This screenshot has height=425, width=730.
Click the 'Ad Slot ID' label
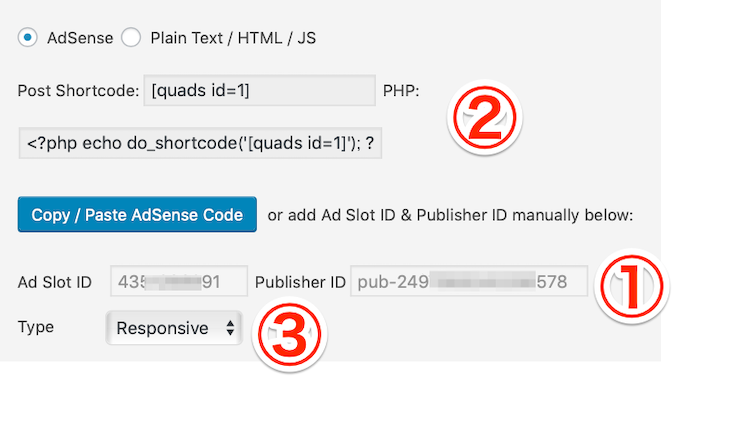(x=54, y=282)
